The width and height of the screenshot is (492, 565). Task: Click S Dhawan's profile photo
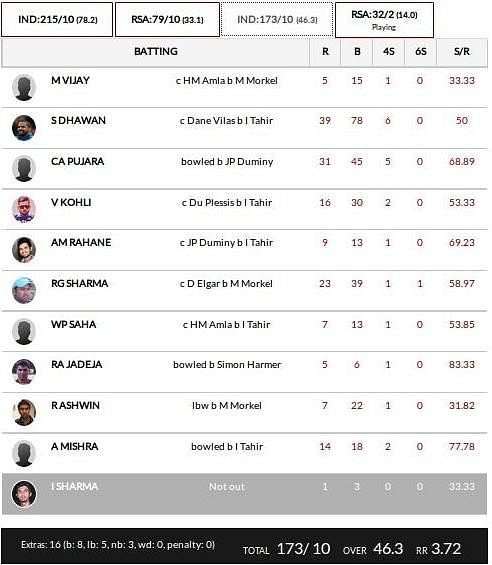click(x=24, y=128)
